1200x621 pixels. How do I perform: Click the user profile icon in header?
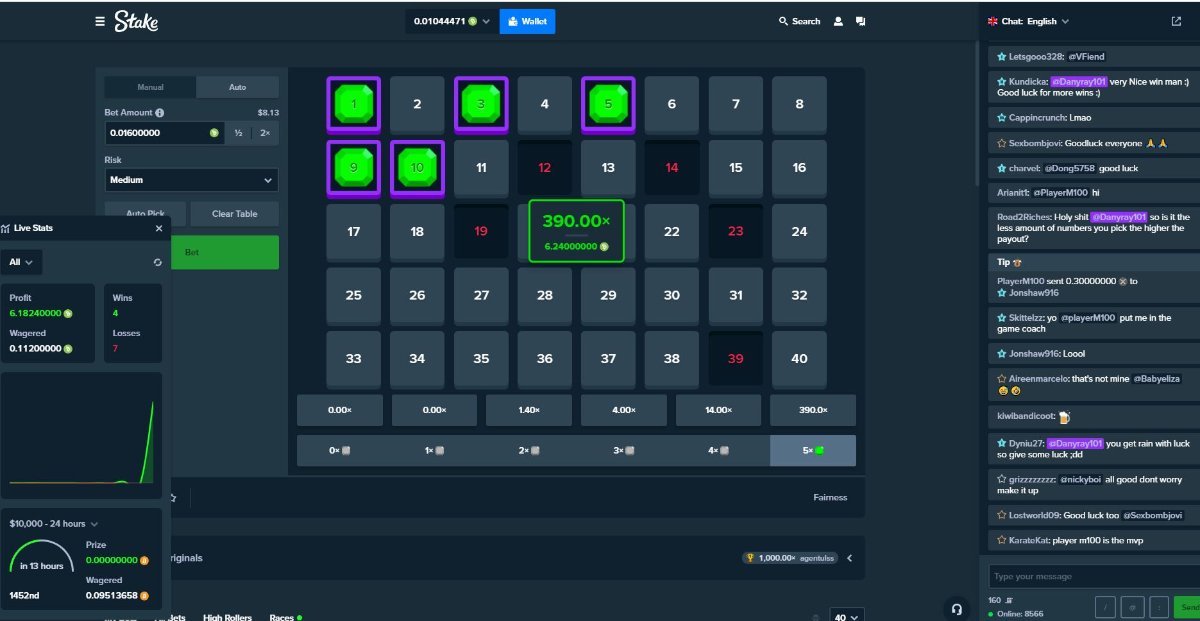coord(838,21)
